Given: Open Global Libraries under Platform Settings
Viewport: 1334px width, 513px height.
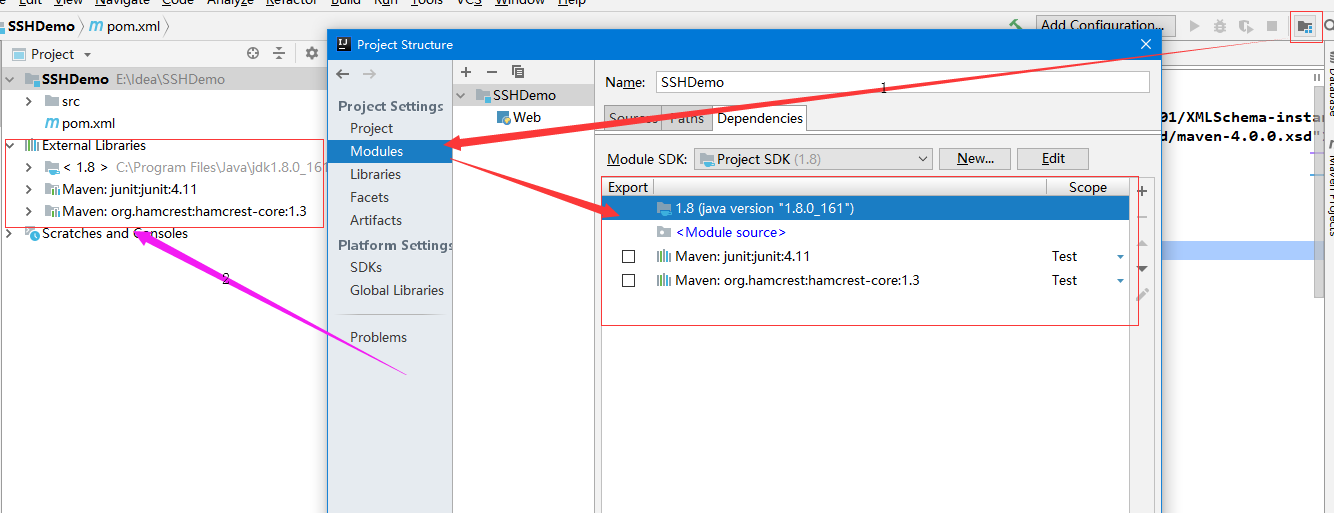Looking at the screenshot, I should point(397,290).
